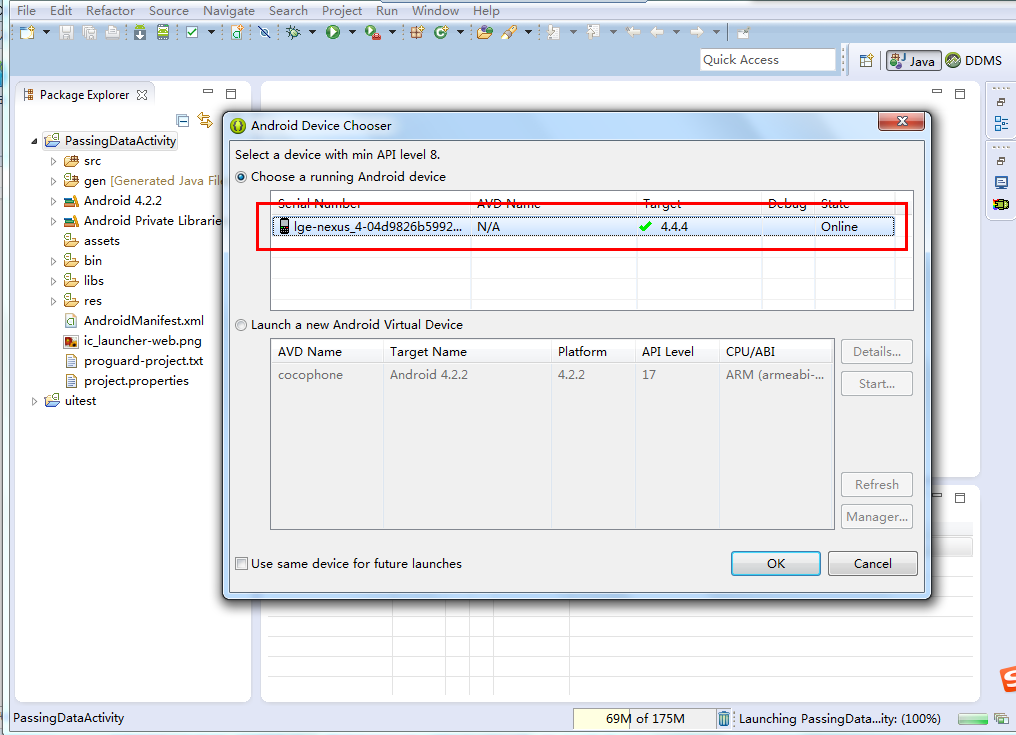This screenshot has height=735, width=1016.
Task: Click the Debug bug icon
Action: [294, 32]
